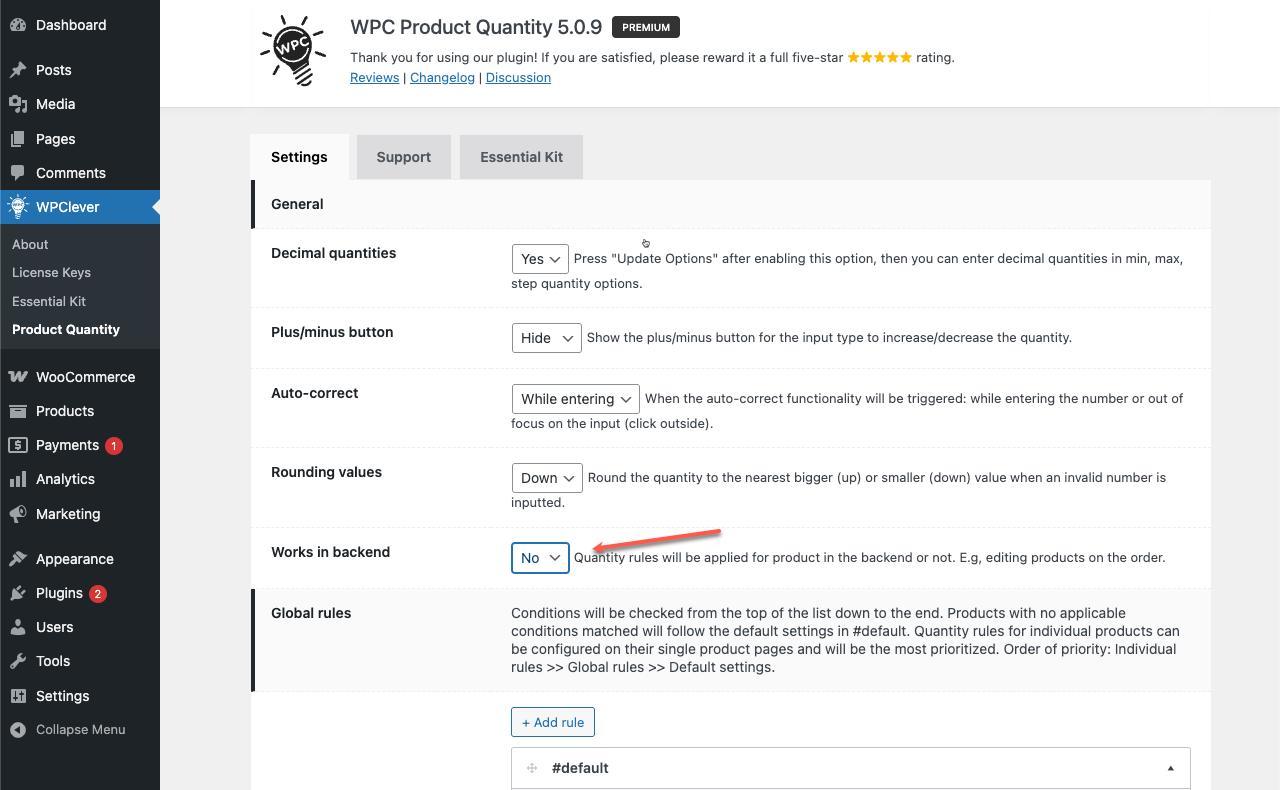Switch to the Support tab
Image resolution: width=1280 pixels, height=790 pixels.
pos(404,157)
